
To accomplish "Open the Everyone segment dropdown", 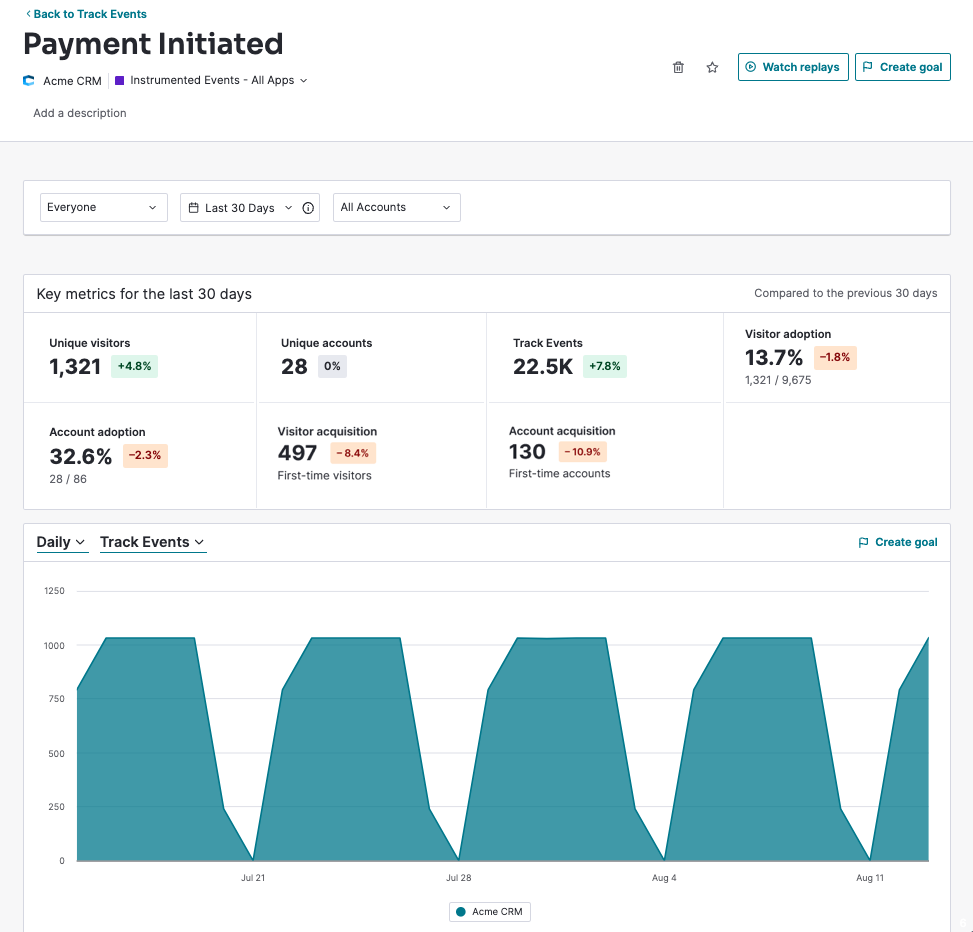I will point(101,208).
